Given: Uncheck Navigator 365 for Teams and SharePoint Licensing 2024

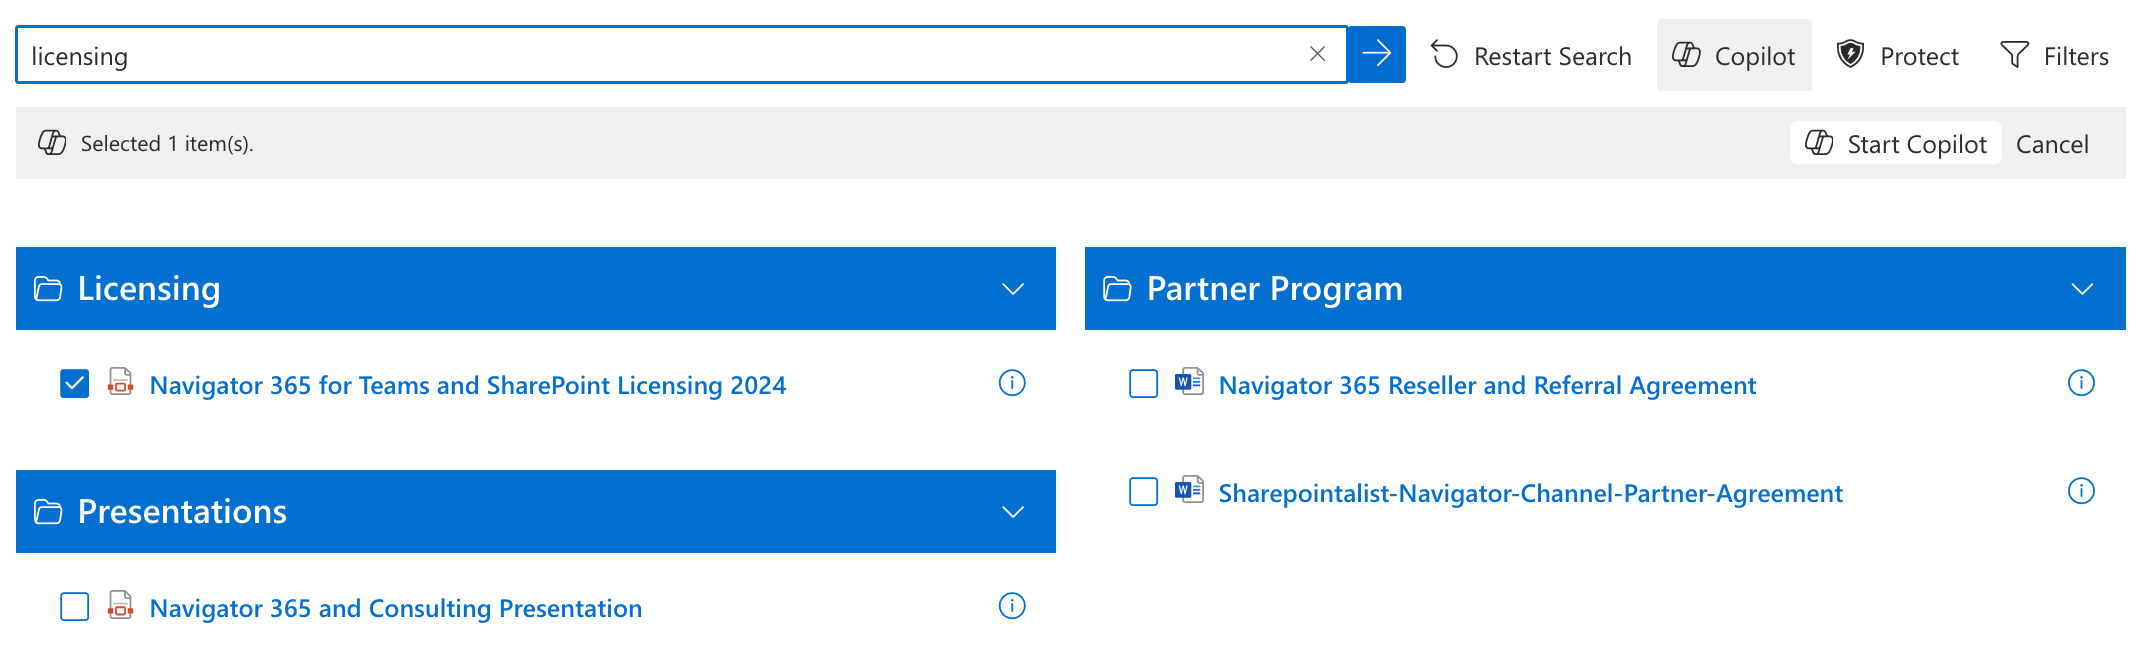Looking at the screenshot, I should 75,384.
